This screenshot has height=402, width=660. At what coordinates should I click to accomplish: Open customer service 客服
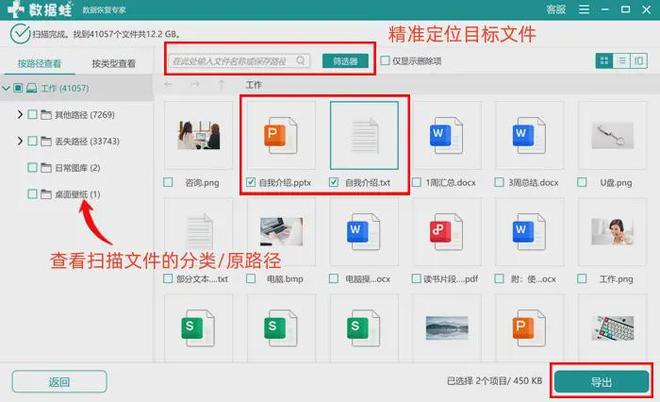pyautogui.click(x=556, y=9)
